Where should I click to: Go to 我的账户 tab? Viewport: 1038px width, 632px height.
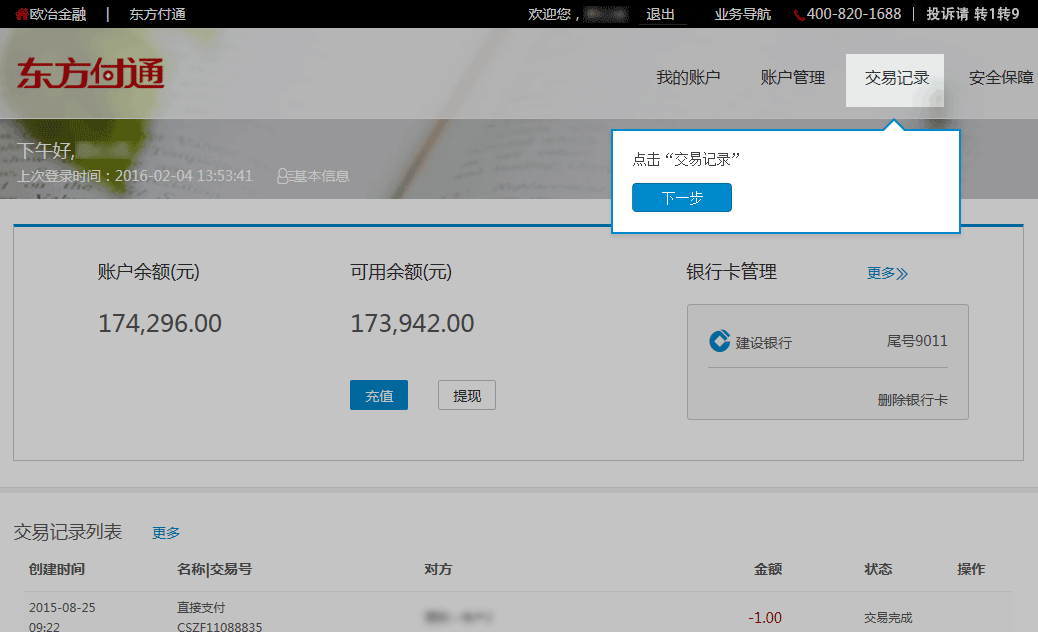click(688, 77)
